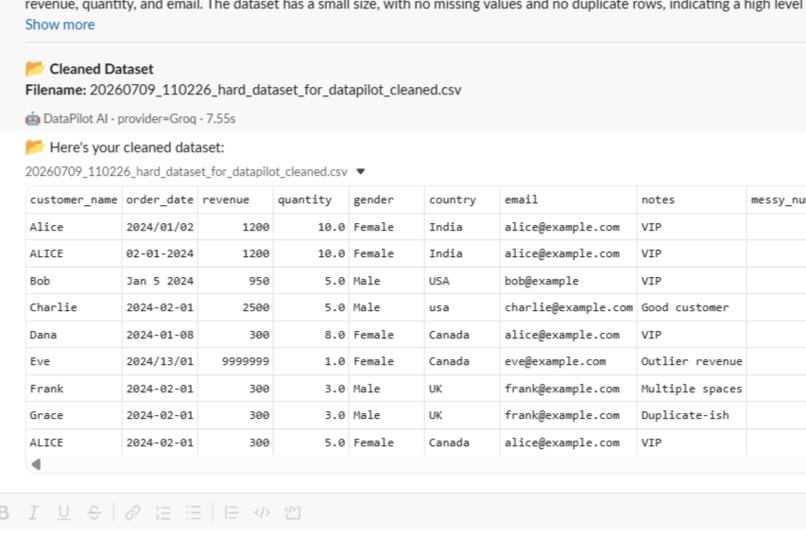The image size is (806, 537).
Task: Click the 8.0 quantity cell
Action: [312, 335]
